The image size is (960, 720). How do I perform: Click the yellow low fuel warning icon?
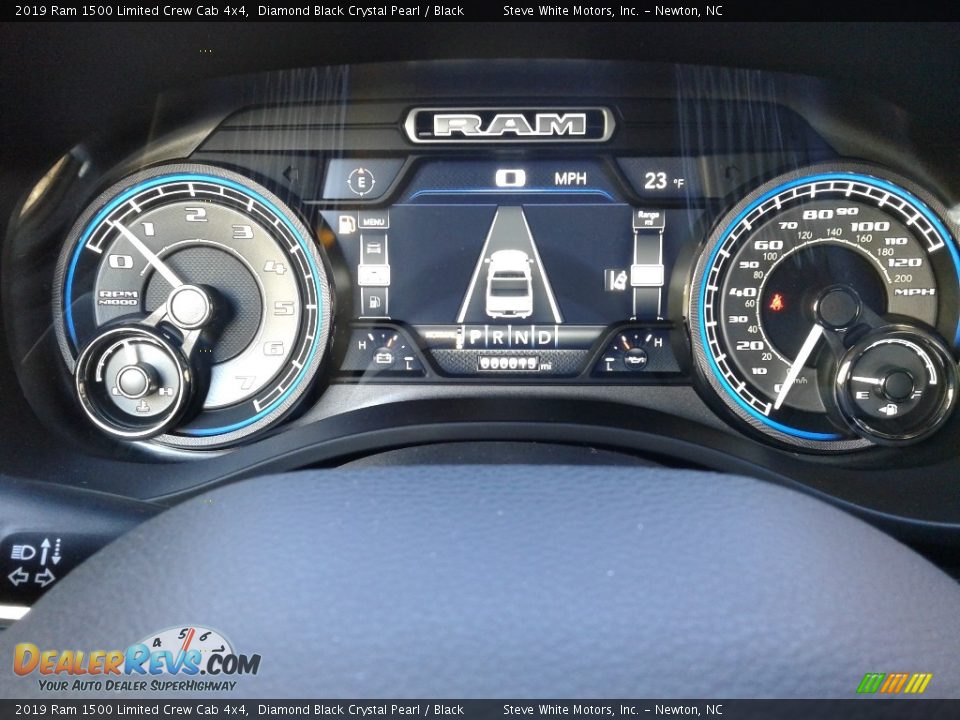point(347,224)
